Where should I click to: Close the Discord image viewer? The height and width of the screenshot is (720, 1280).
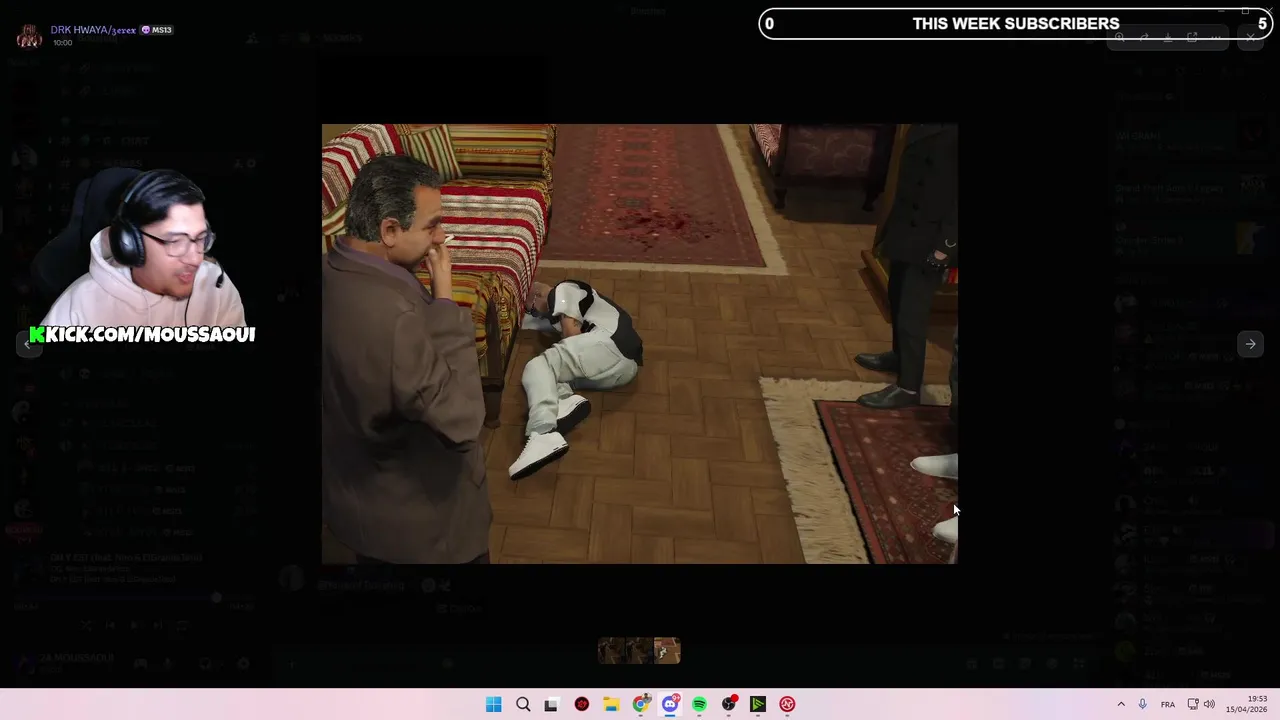coord(1250,38)
